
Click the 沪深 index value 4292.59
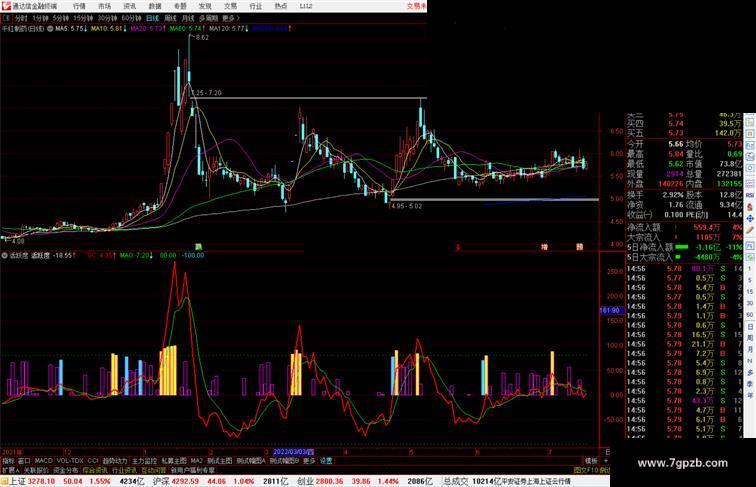point(186,481)
